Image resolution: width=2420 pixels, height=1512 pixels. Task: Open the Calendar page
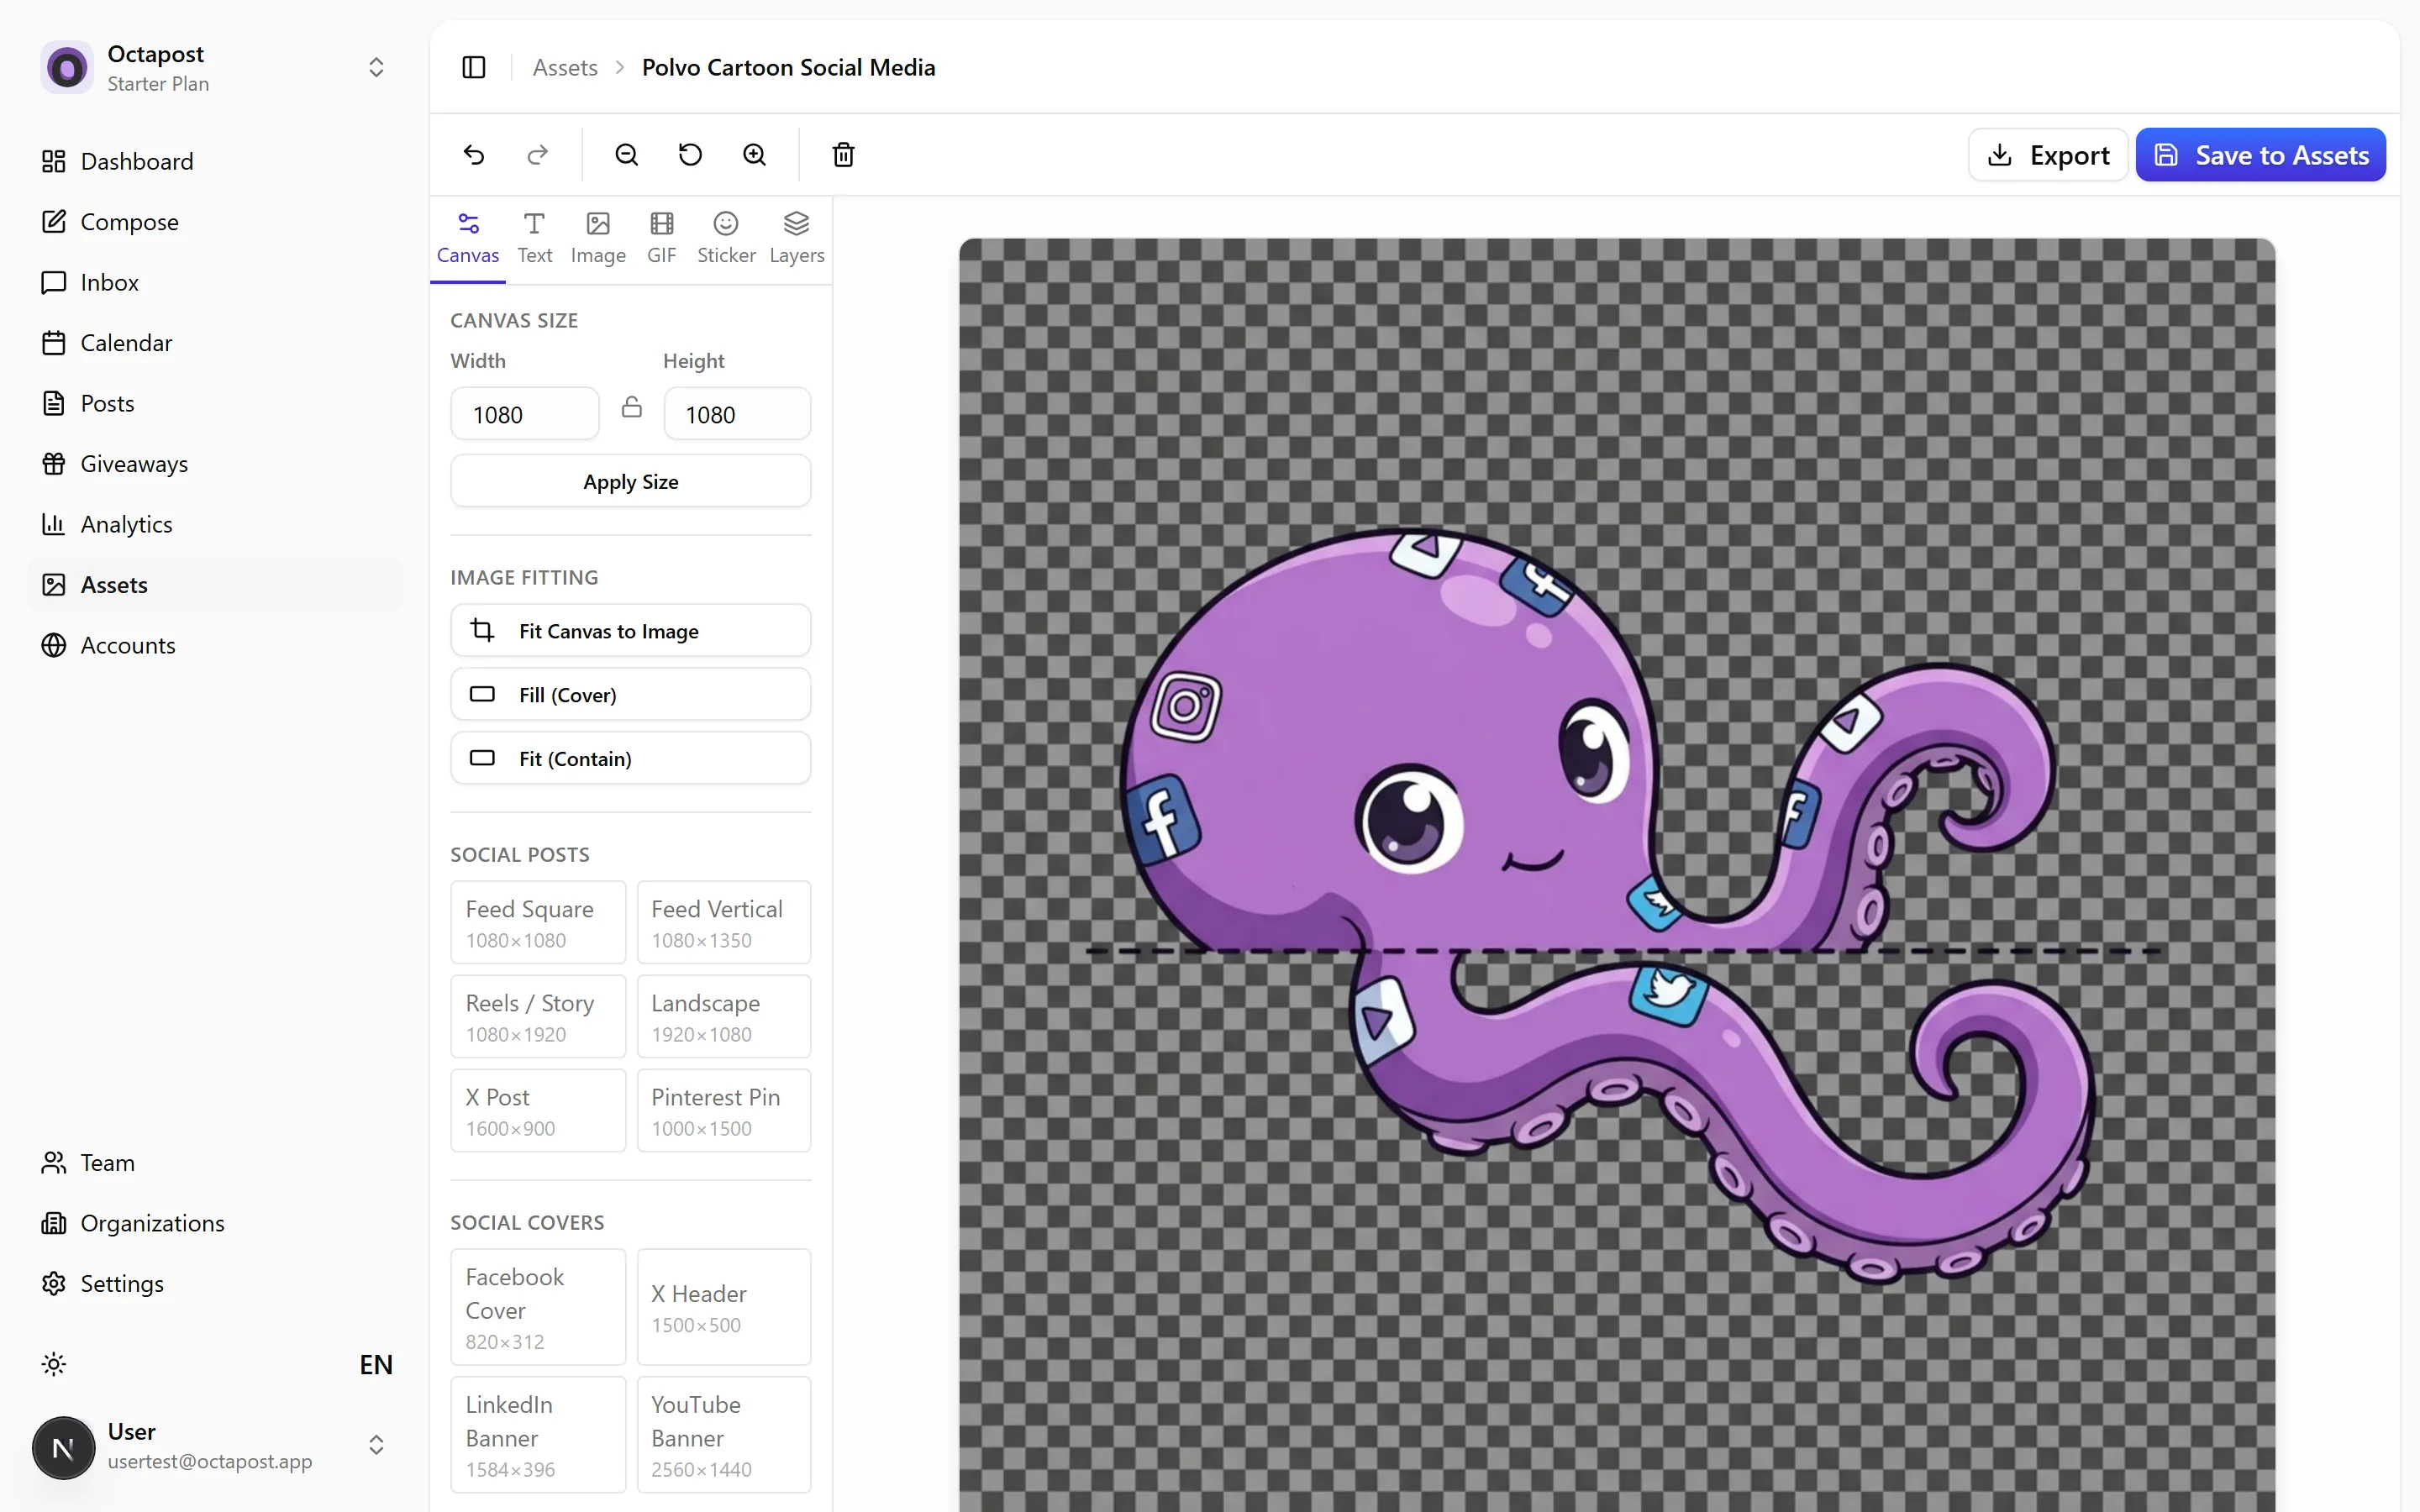tap(215, 343)
